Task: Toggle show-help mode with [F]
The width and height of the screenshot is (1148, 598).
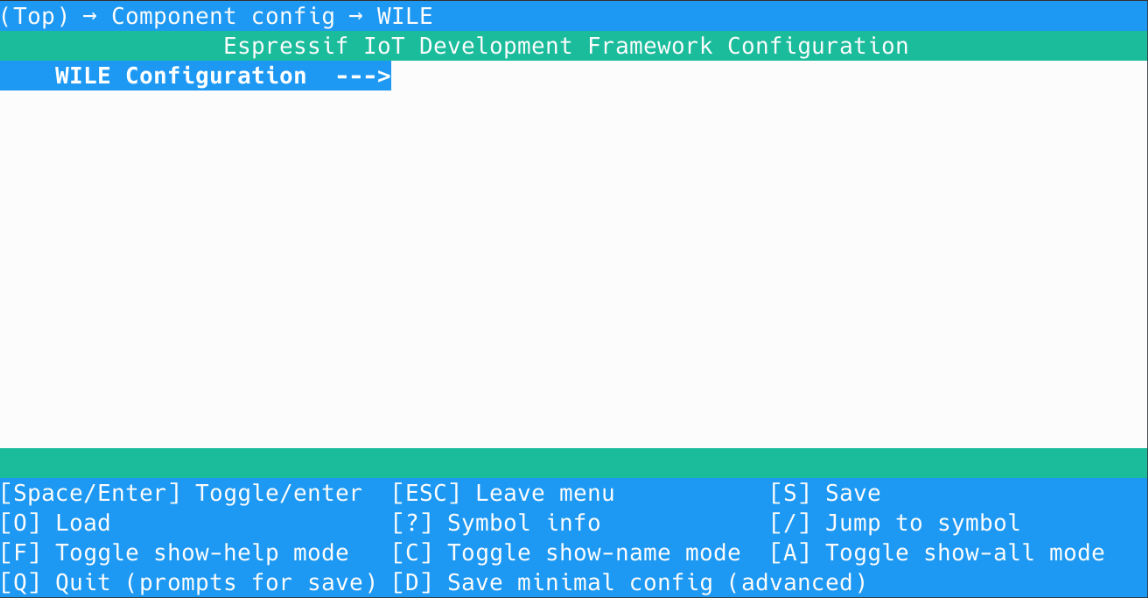Action: [175, 553]
